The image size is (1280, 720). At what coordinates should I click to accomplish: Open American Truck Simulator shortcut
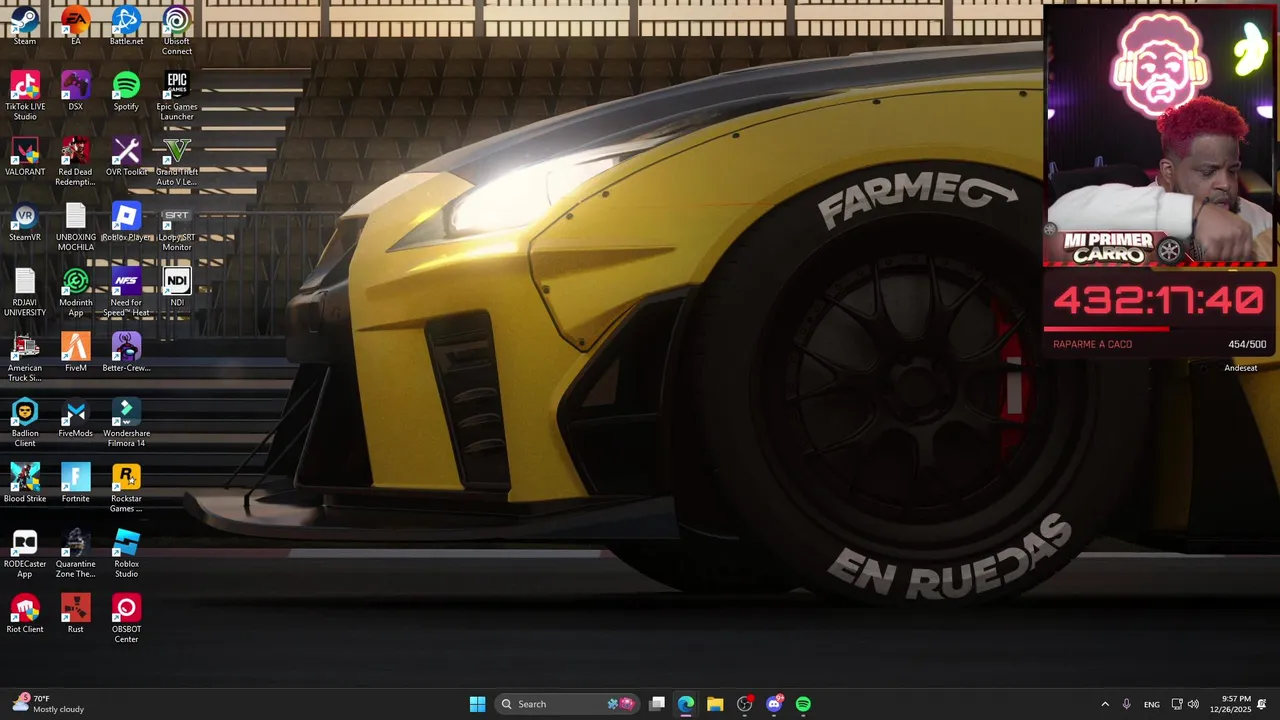coord(25,358)
